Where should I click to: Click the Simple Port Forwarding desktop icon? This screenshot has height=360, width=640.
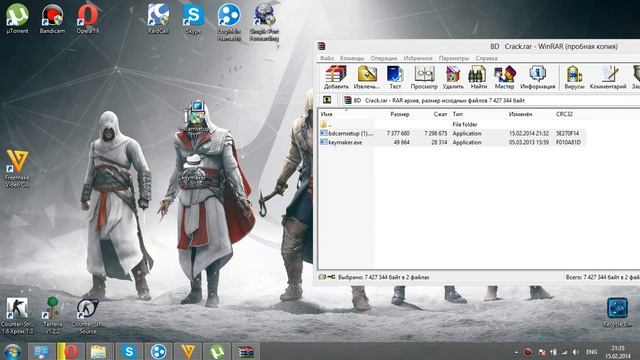pyautogui.click(x=264, y=22)
